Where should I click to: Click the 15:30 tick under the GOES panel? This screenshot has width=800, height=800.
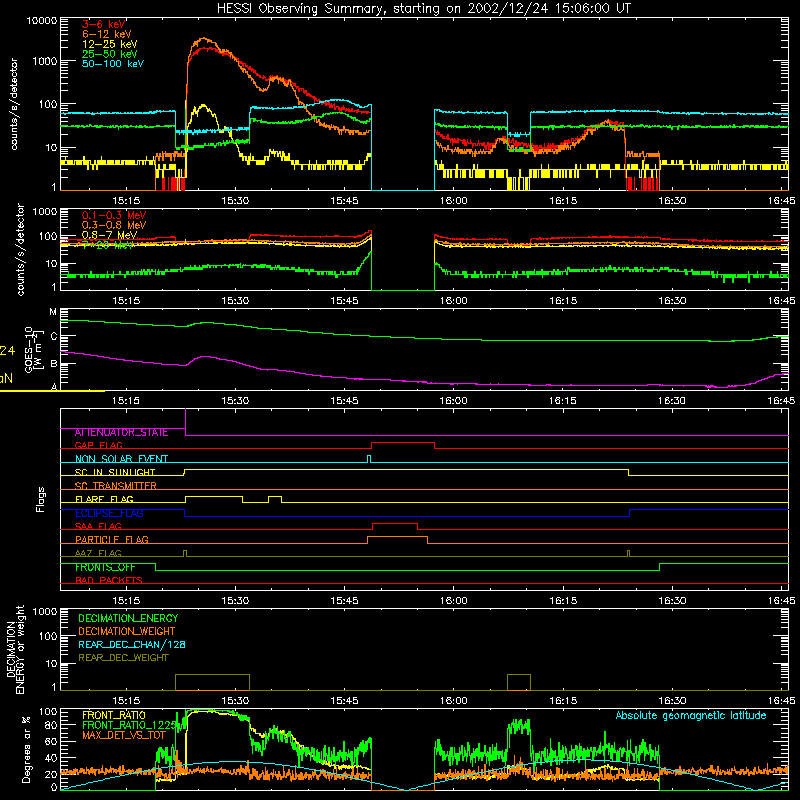tap(235, 401)
